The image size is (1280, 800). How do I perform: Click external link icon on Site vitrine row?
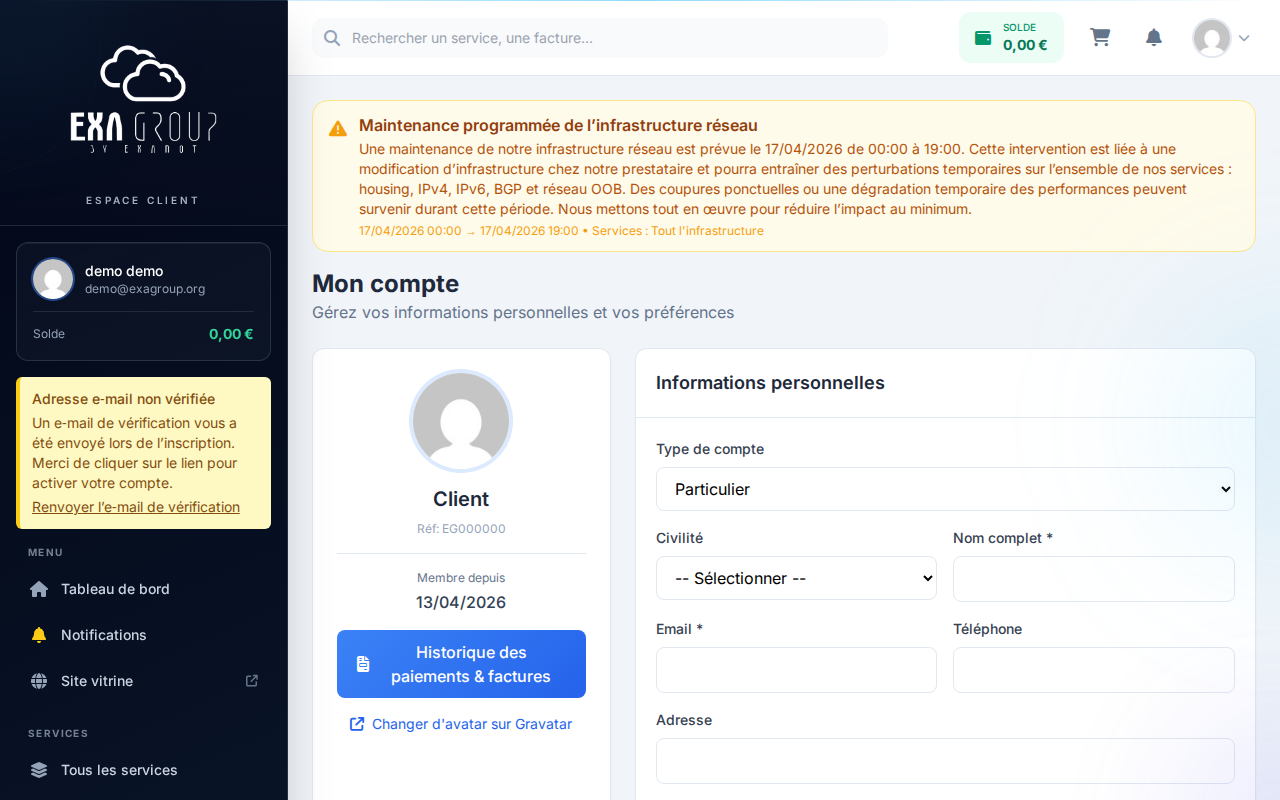(x=252, y=681)
